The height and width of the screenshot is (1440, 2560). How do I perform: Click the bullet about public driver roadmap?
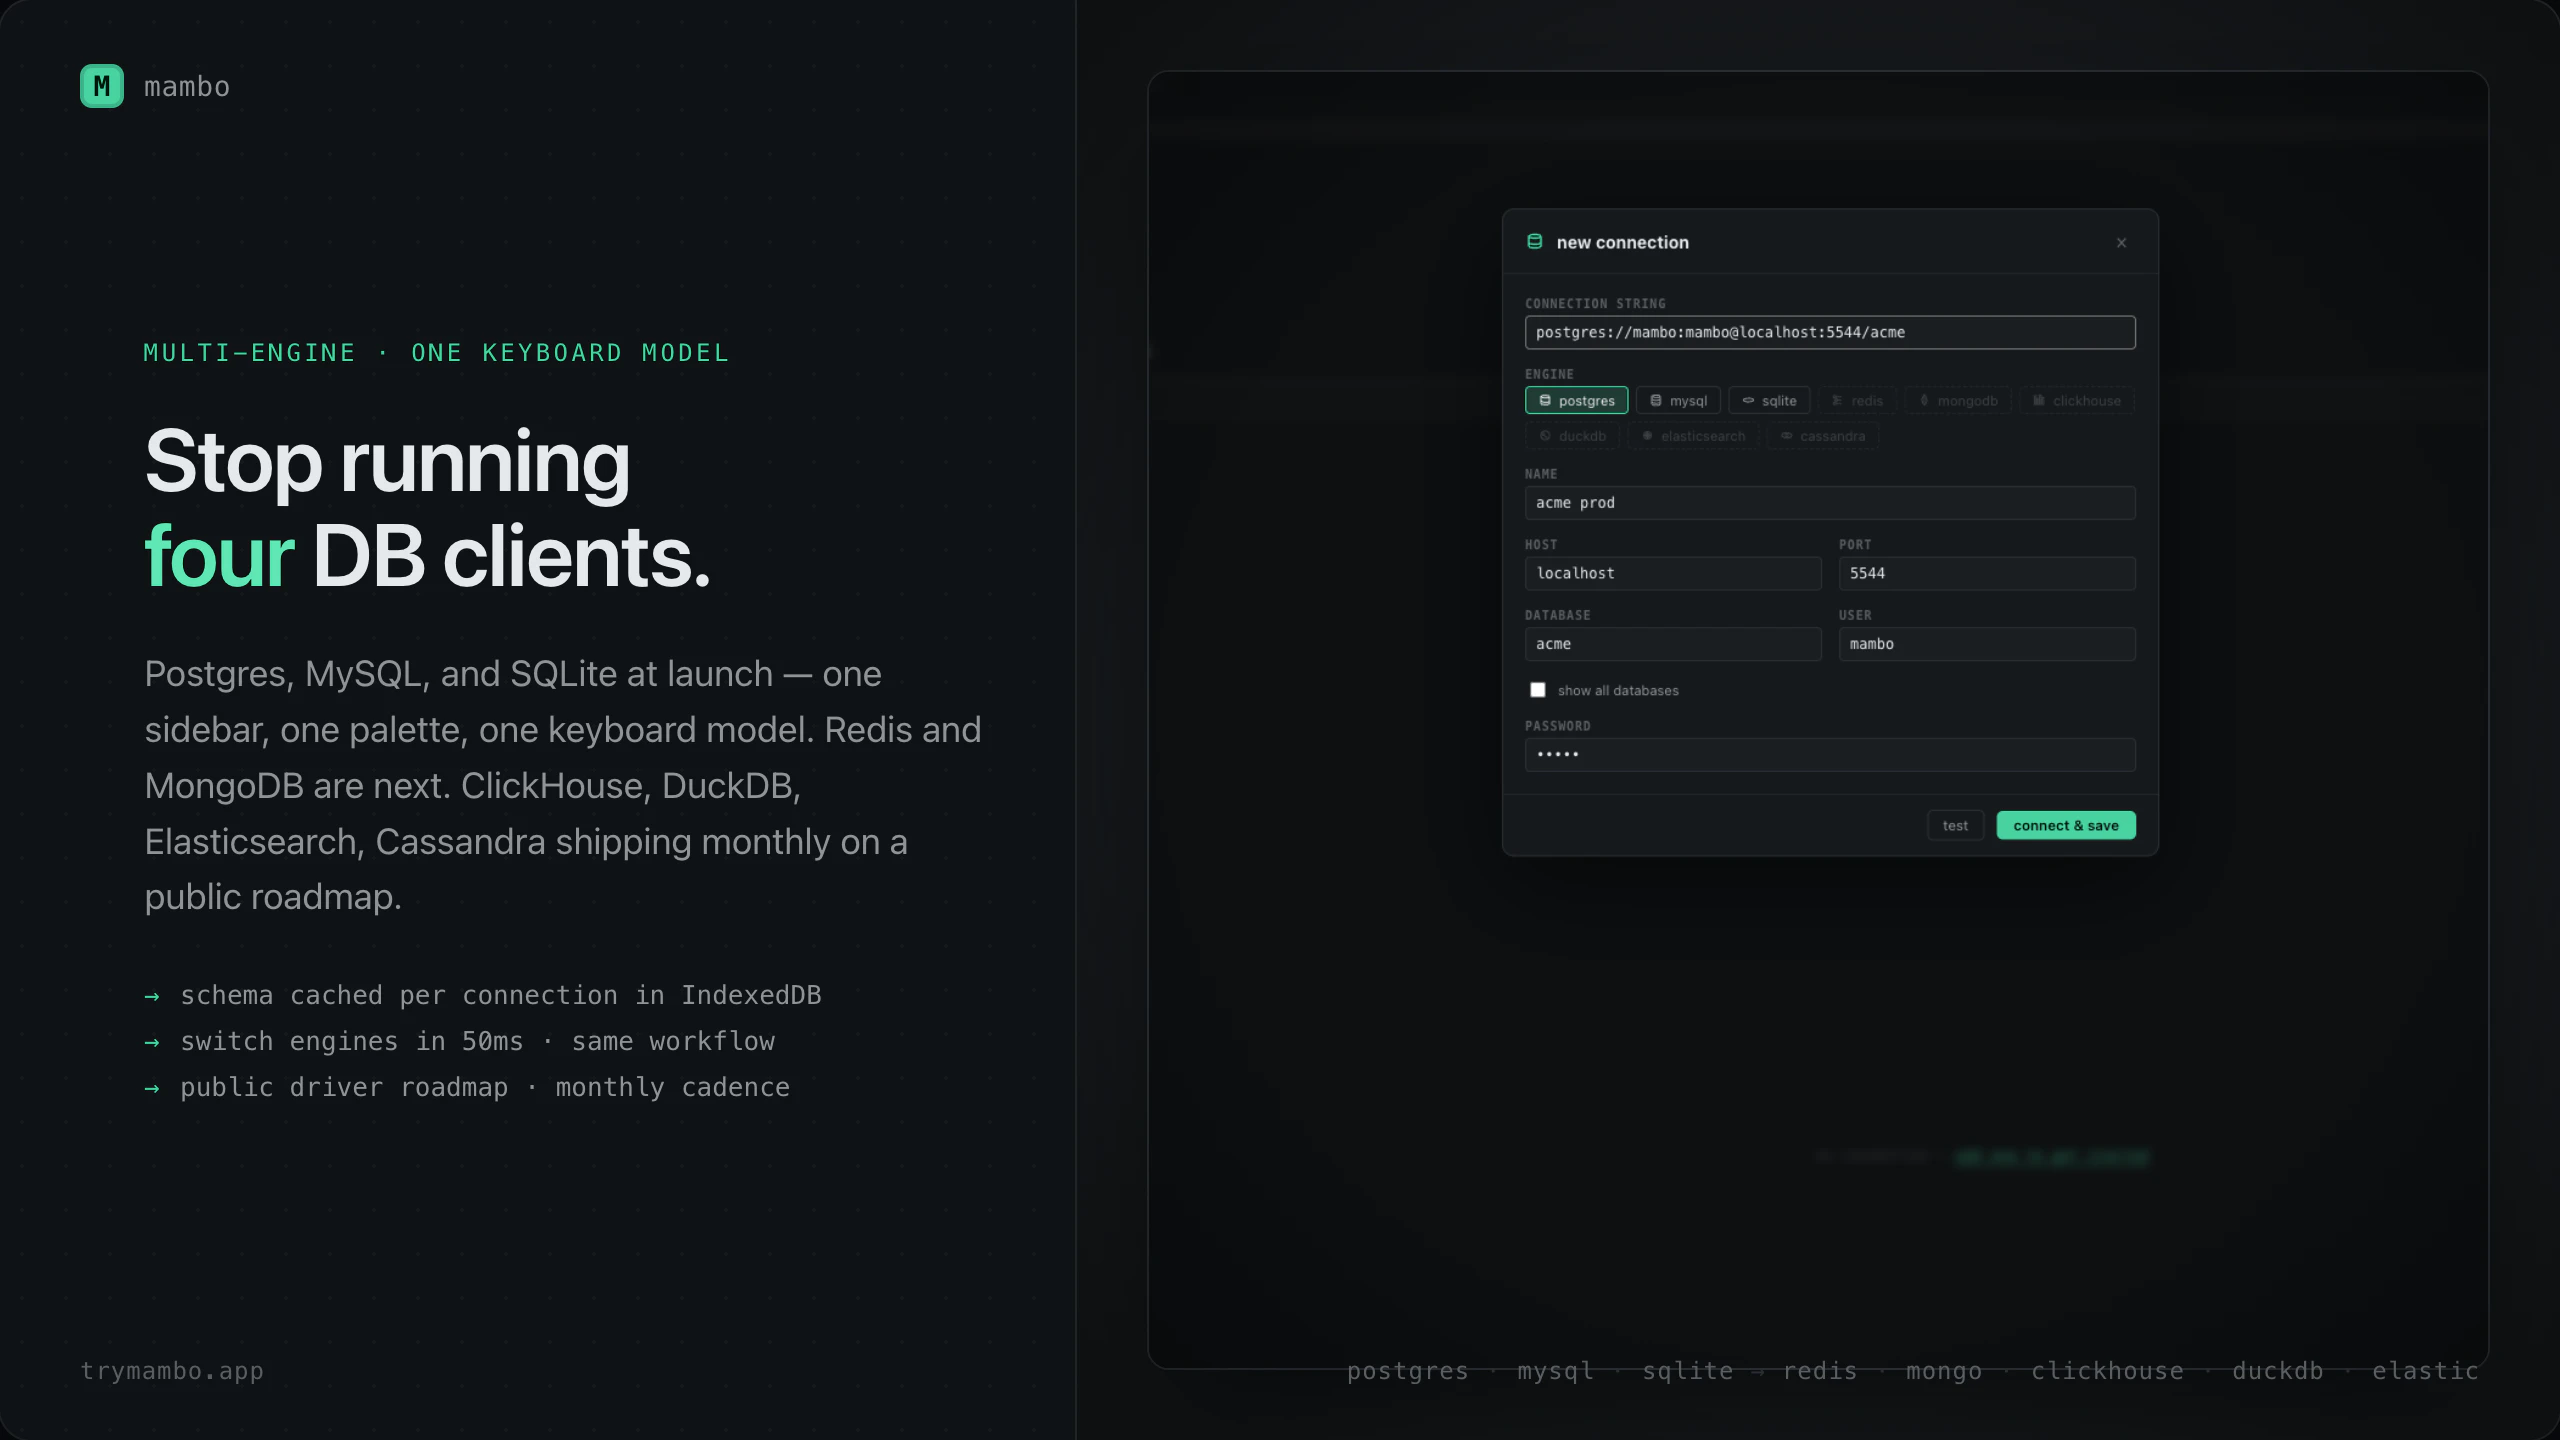pos(467,1087)
